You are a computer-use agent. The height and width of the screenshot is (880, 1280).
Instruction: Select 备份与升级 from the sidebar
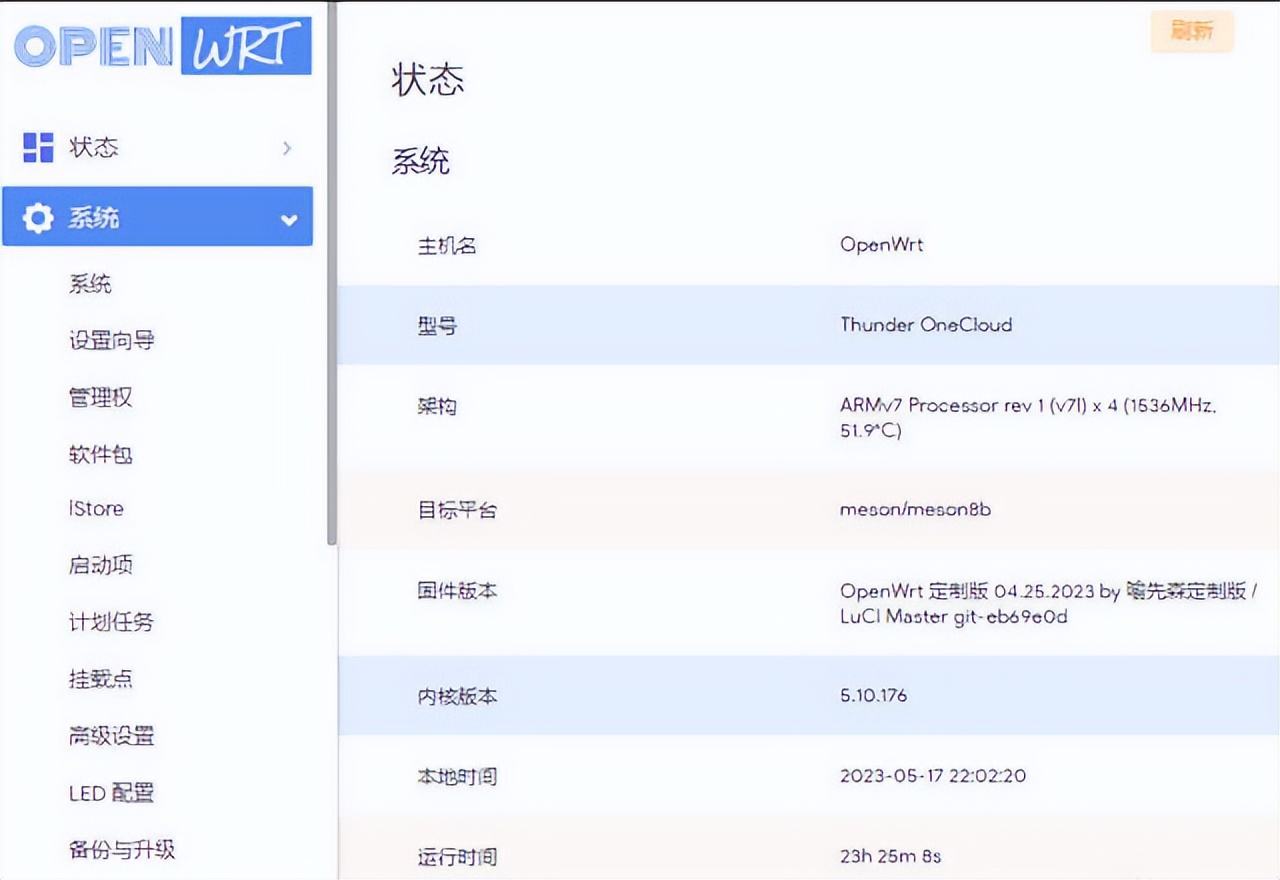click(x=122, y=850)
